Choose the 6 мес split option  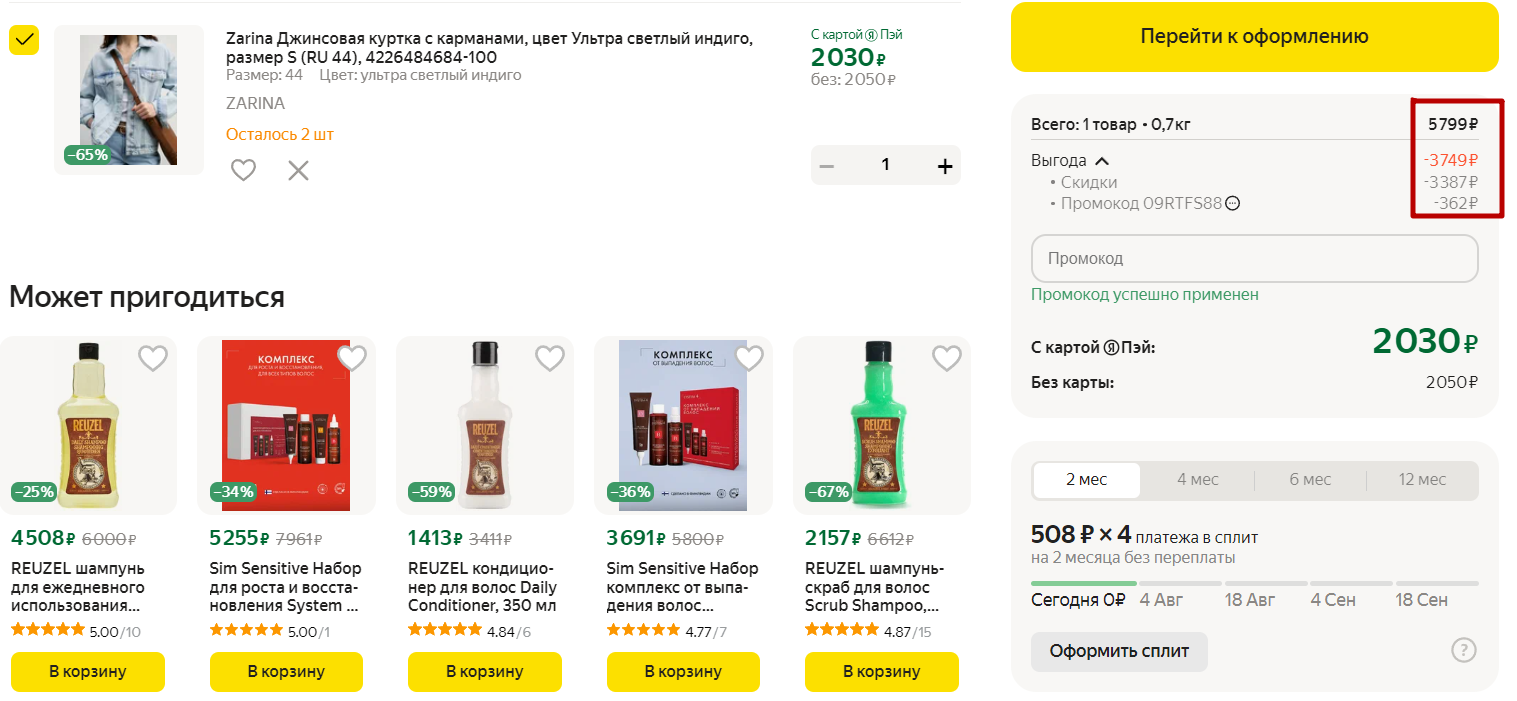[1310, 480]
